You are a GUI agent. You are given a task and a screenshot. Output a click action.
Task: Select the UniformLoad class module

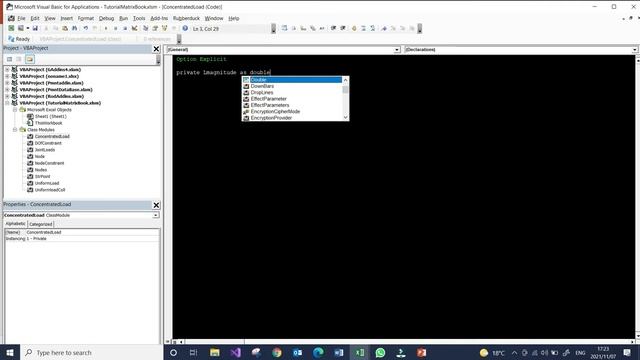(47, 183)
